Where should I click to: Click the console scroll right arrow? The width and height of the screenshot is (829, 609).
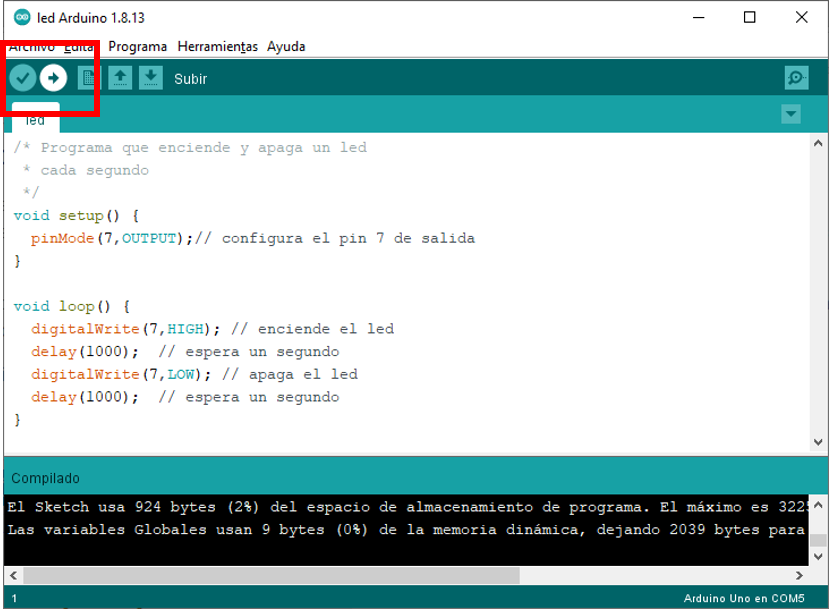(799, 575)
